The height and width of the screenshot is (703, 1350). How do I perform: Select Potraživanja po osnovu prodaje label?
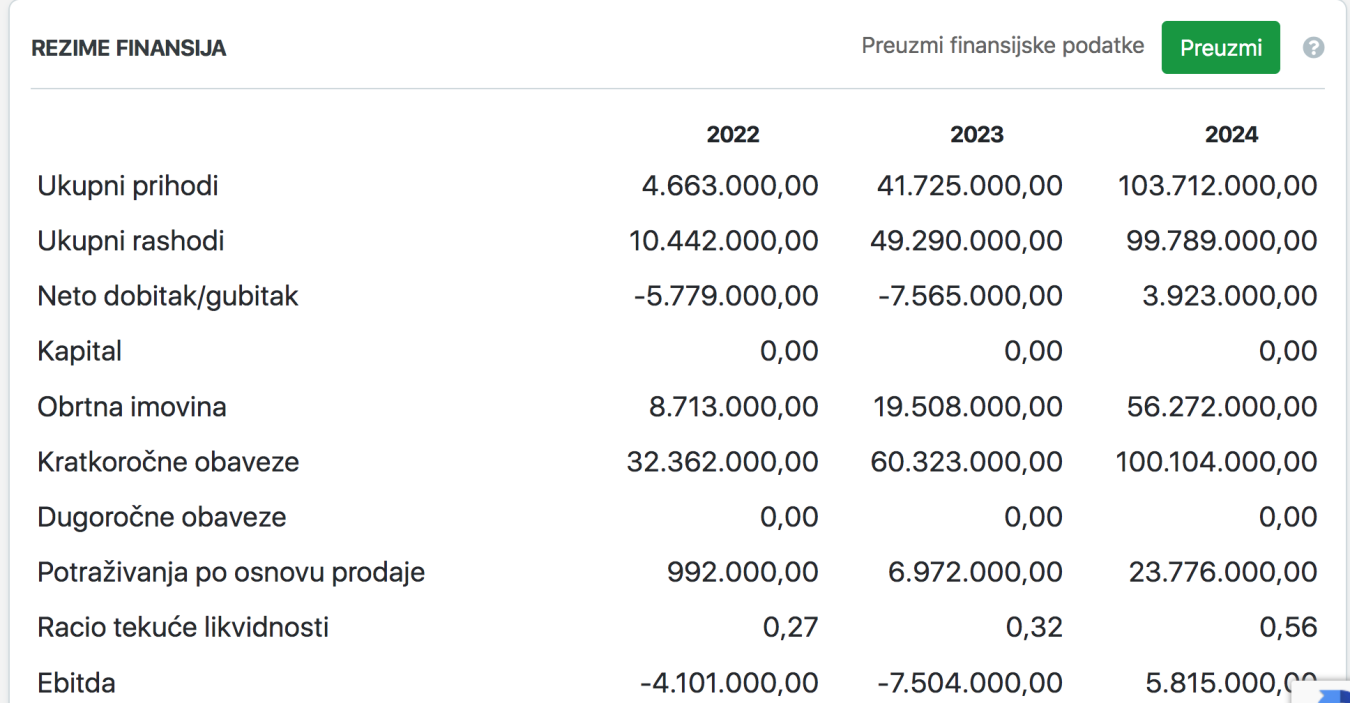click(231, 572)
